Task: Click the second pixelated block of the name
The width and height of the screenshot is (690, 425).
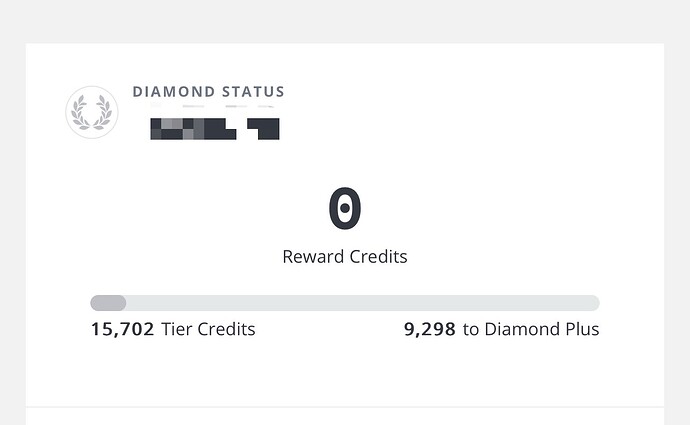Action: click(x=263, y=129)
